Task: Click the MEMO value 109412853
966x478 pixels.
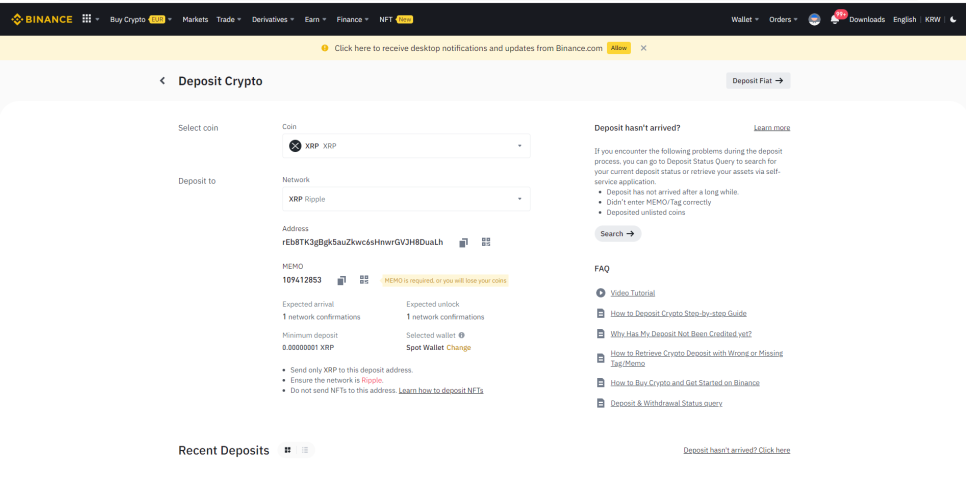Action: (x=302, y=280)
